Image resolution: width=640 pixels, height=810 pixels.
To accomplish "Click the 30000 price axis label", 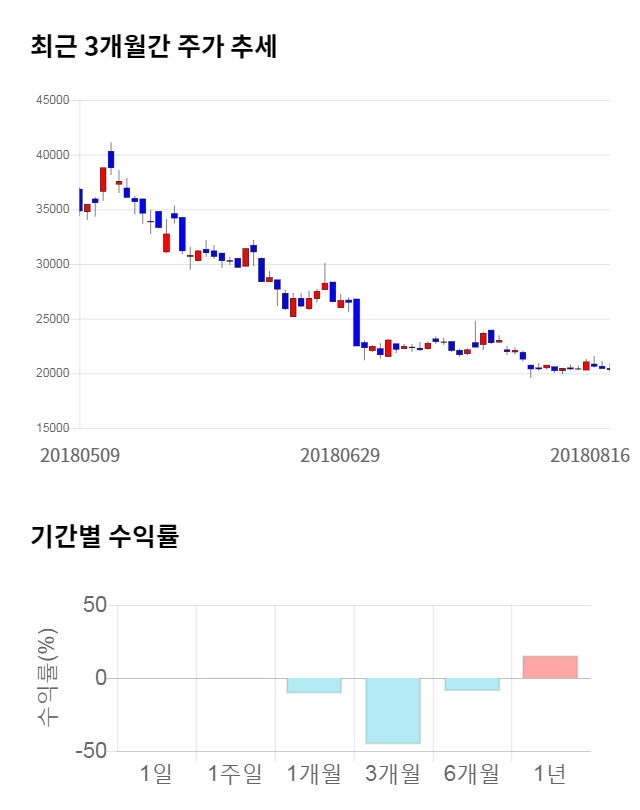I will click(53, 265).
